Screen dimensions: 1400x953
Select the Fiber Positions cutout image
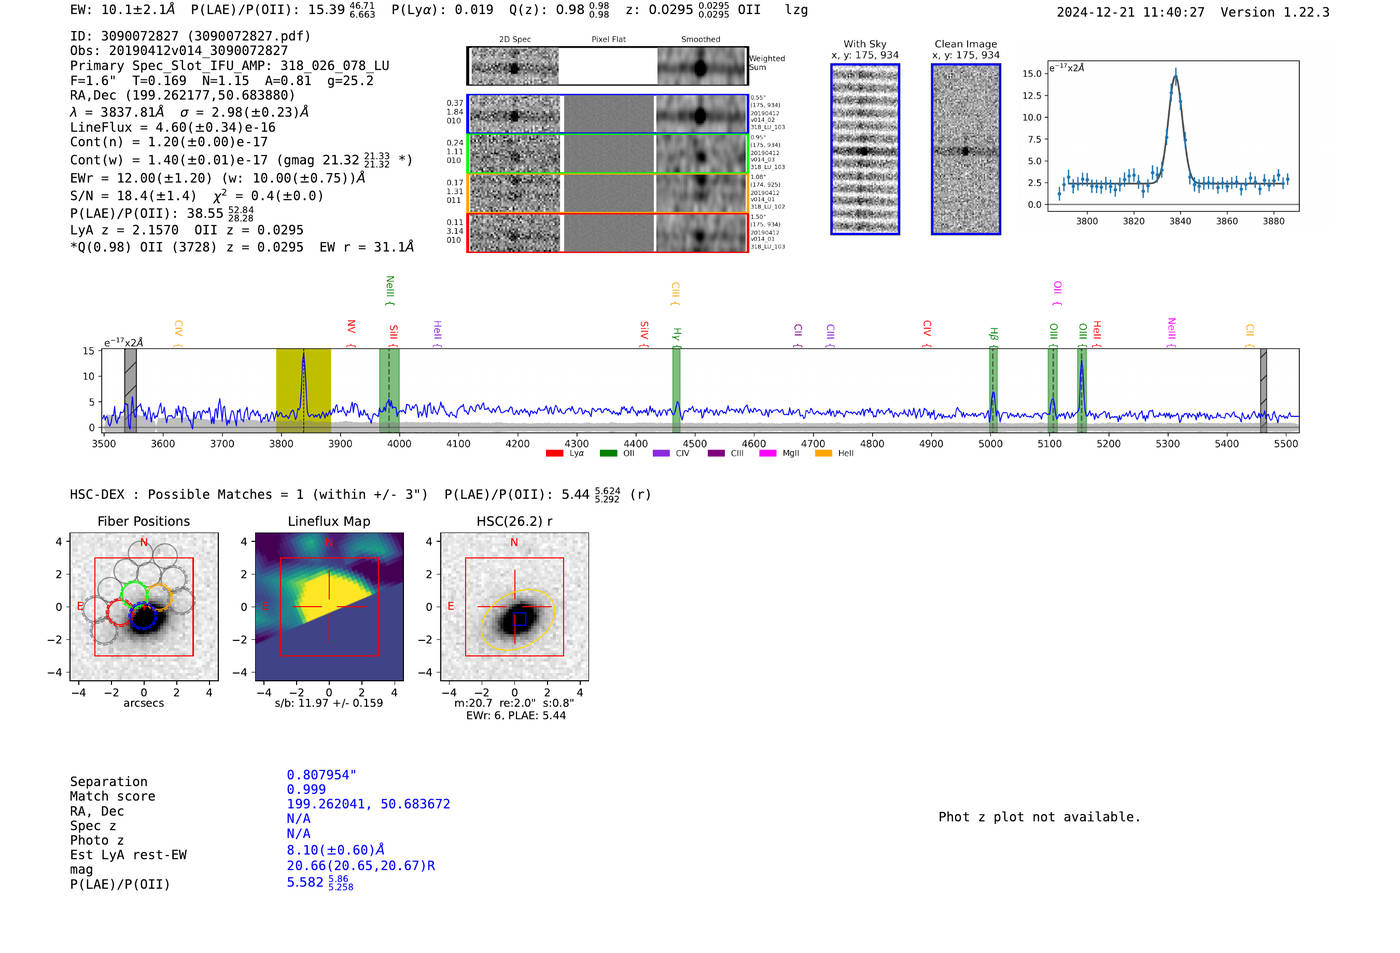[143, 607]
